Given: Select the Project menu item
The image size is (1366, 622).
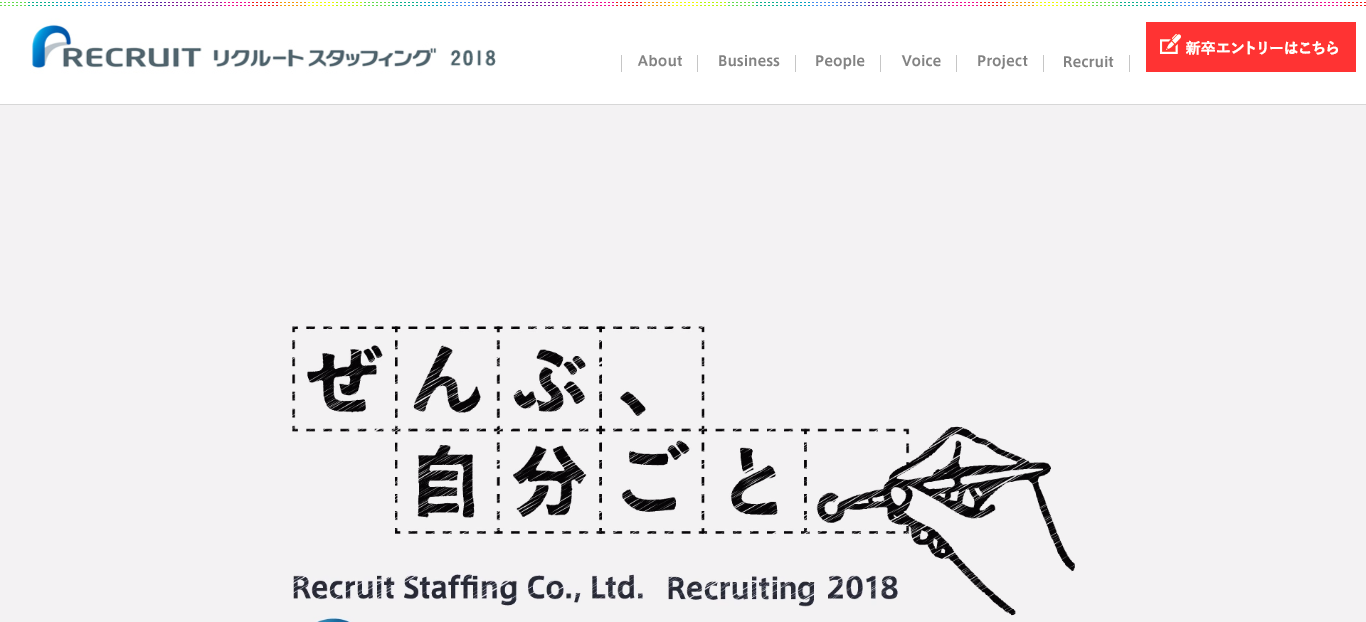Looking at the screenshot, I should click(x=1002, y=61).
